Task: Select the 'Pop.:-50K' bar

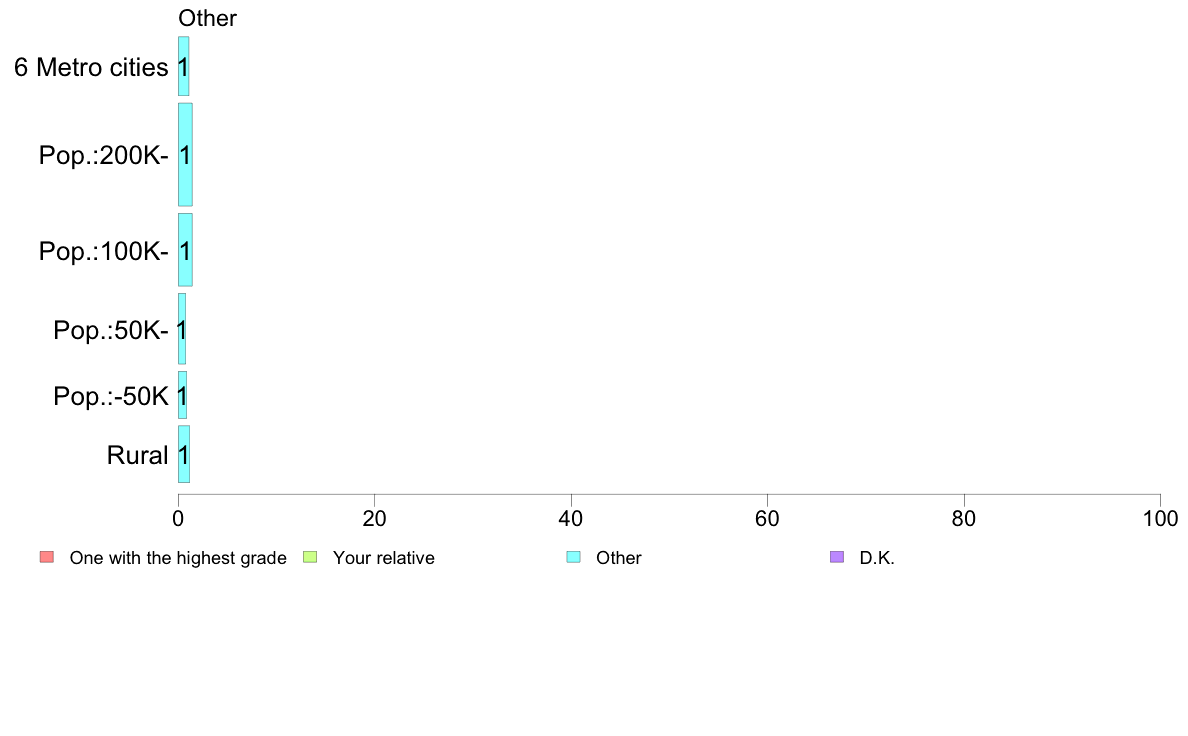Action: point(182,395)
